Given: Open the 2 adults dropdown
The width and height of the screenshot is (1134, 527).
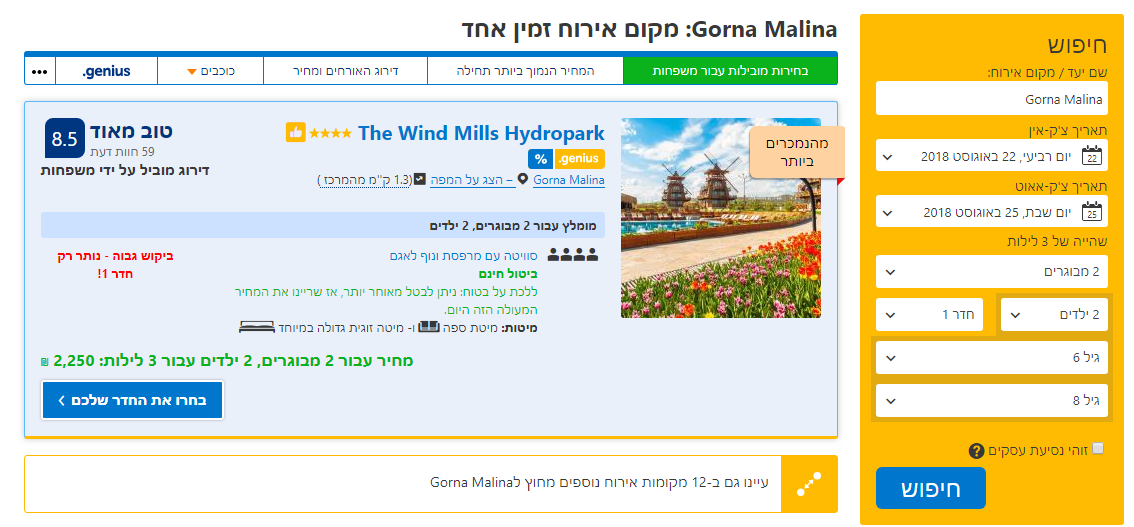Looking at the screenshot, I should click(992, 271).
